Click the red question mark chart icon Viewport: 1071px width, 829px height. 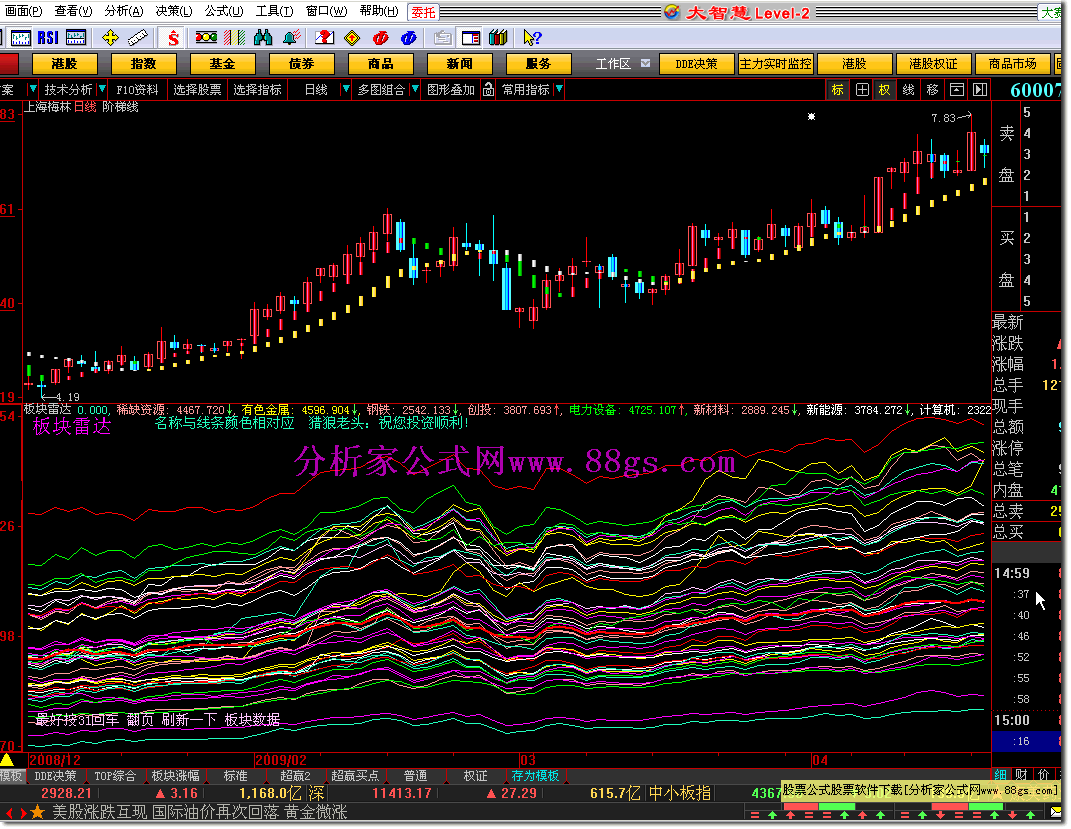[x=324, y=38]
